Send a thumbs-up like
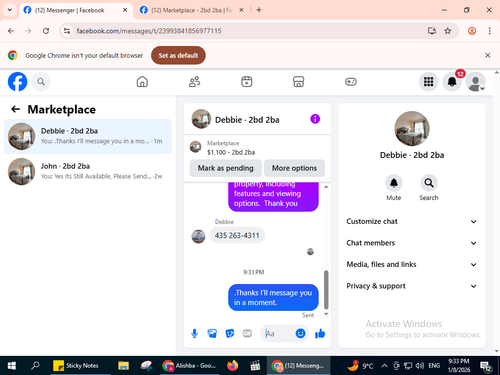500x375 pixels. point(320,333)
